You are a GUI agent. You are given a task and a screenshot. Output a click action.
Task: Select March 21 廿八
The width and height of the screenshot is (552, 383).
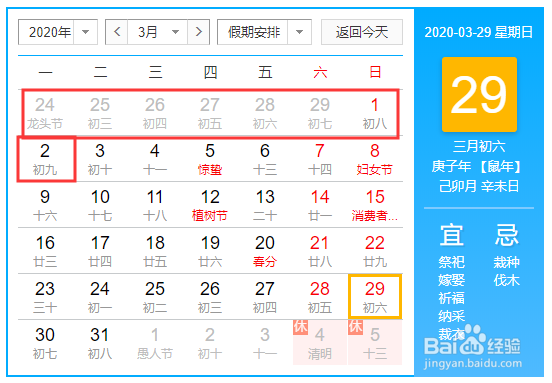point(320,251)
